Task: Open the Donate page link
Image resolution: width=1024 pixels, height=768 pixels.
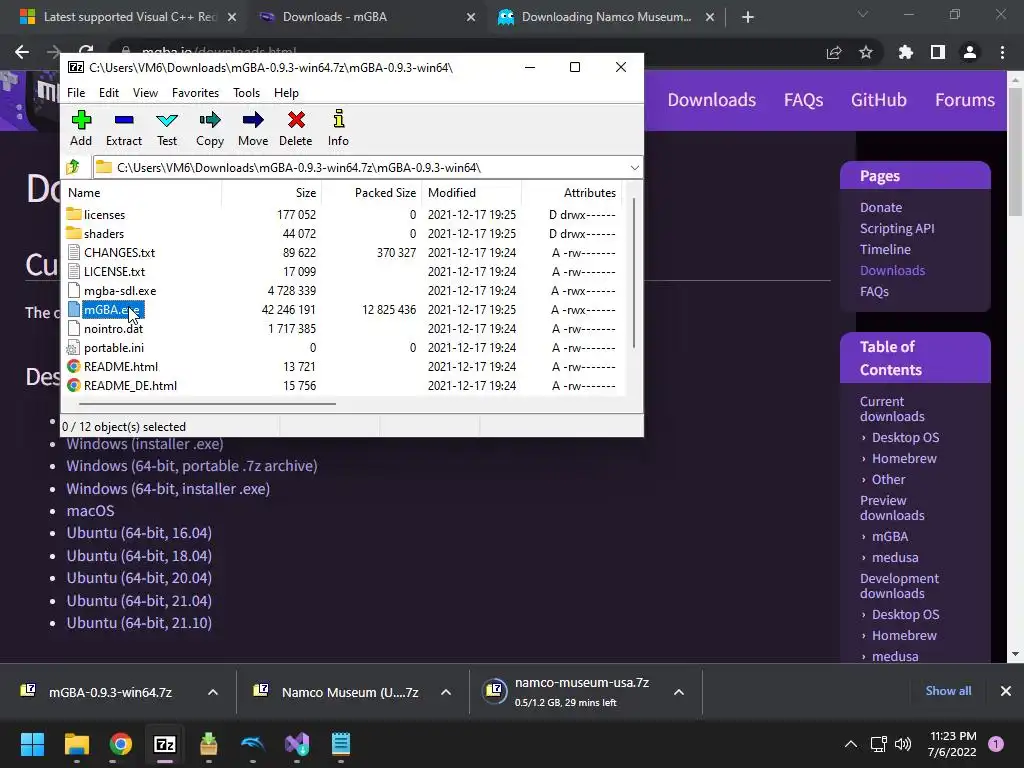Action: pyautogui.click(x=881, y=208)
